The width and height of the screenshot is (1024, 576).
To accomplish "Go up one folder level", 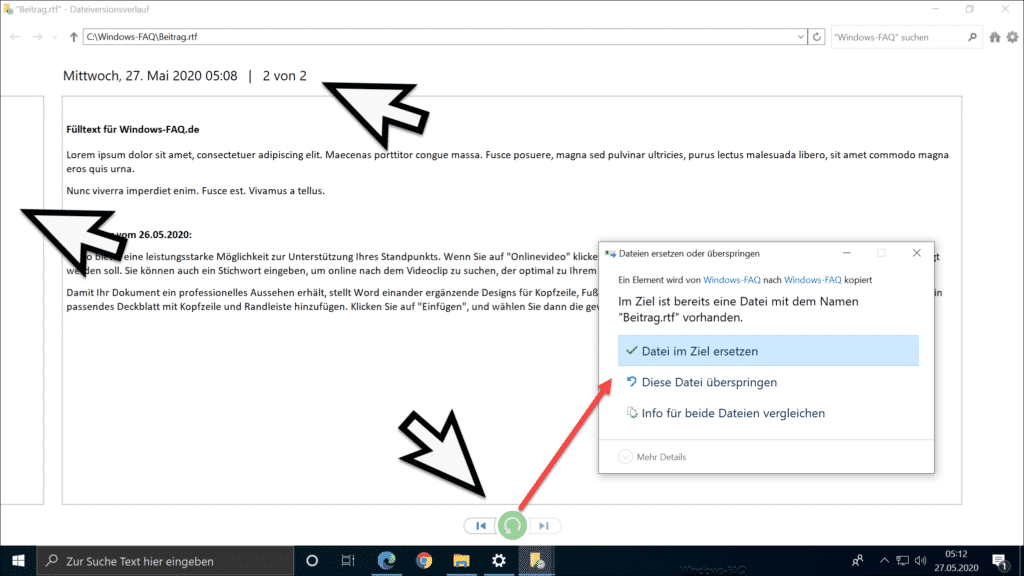I will [x=73, y=37].
